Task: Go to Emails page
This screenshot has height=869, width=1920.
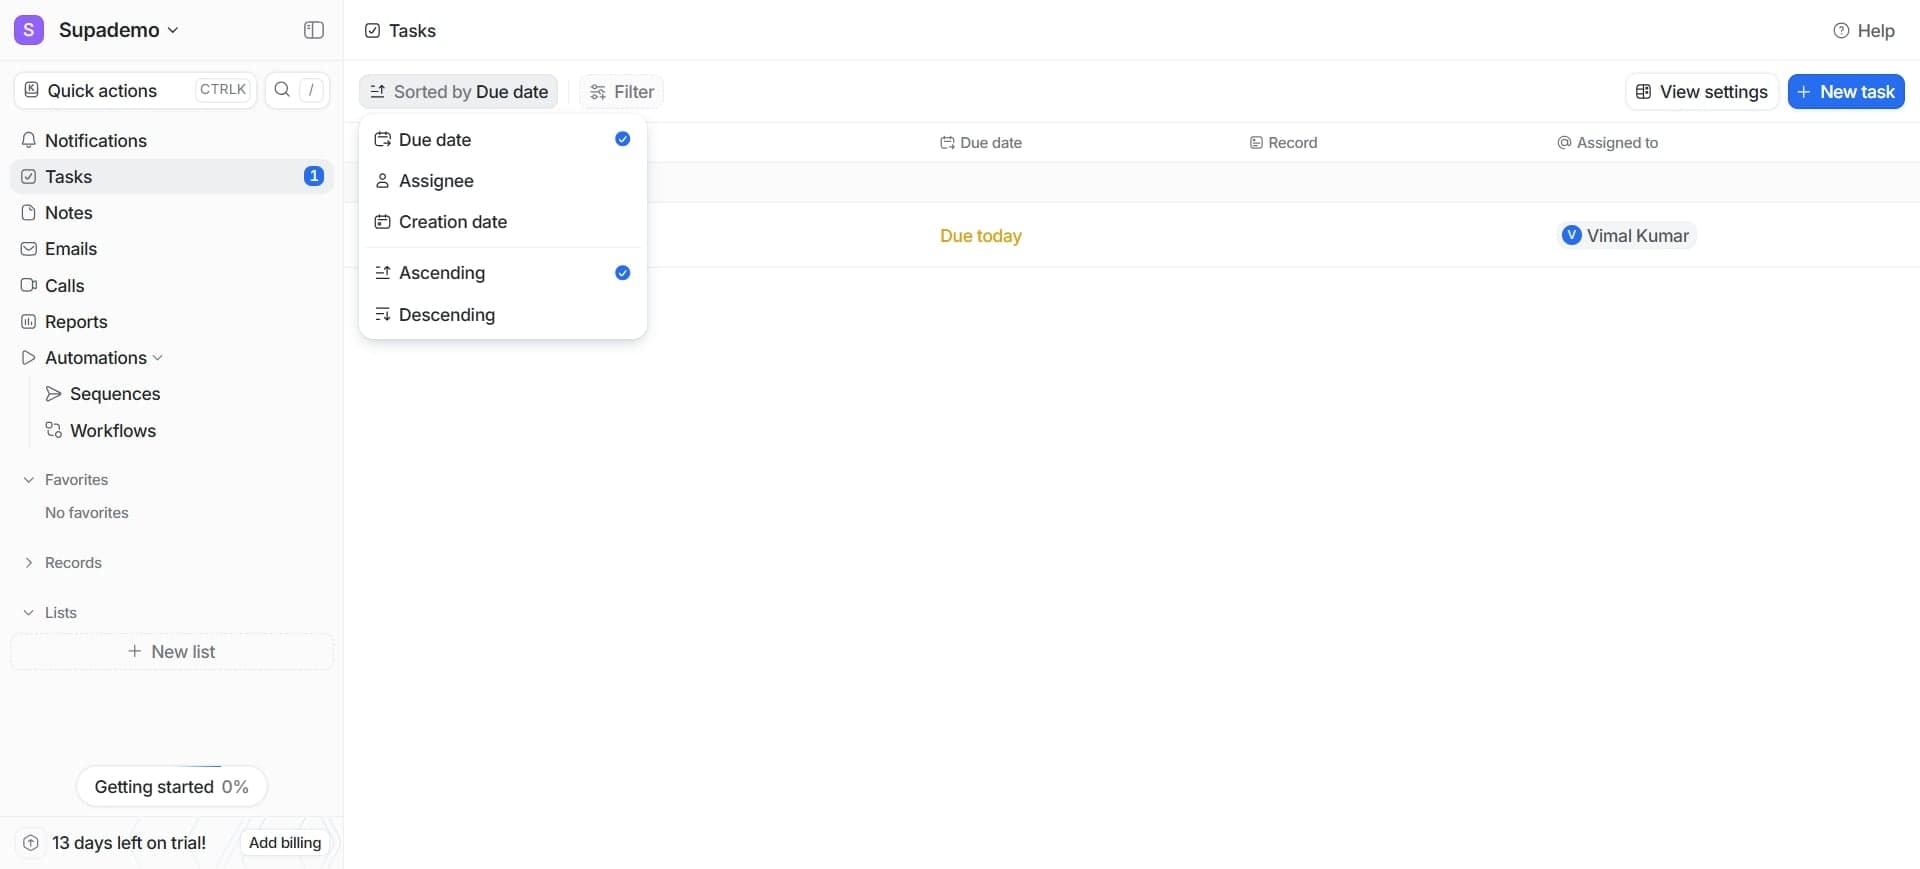Action: coord(172,248)
